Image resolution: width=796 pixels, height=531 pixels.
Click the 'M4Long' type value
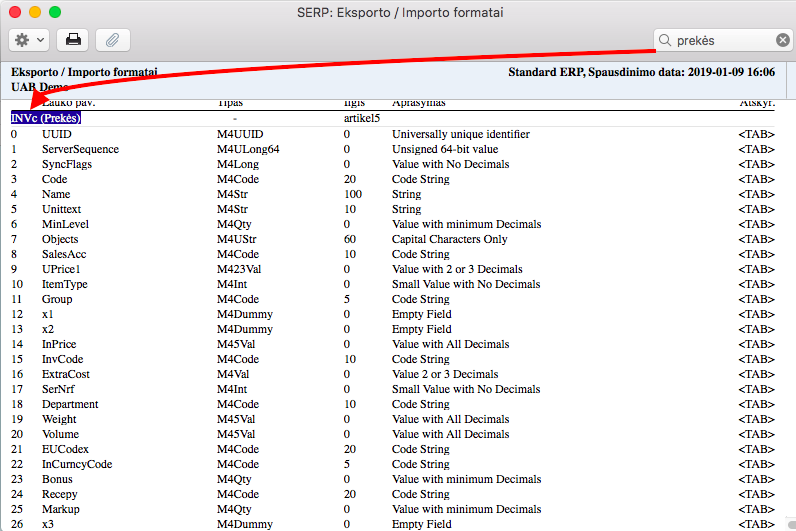238,164
